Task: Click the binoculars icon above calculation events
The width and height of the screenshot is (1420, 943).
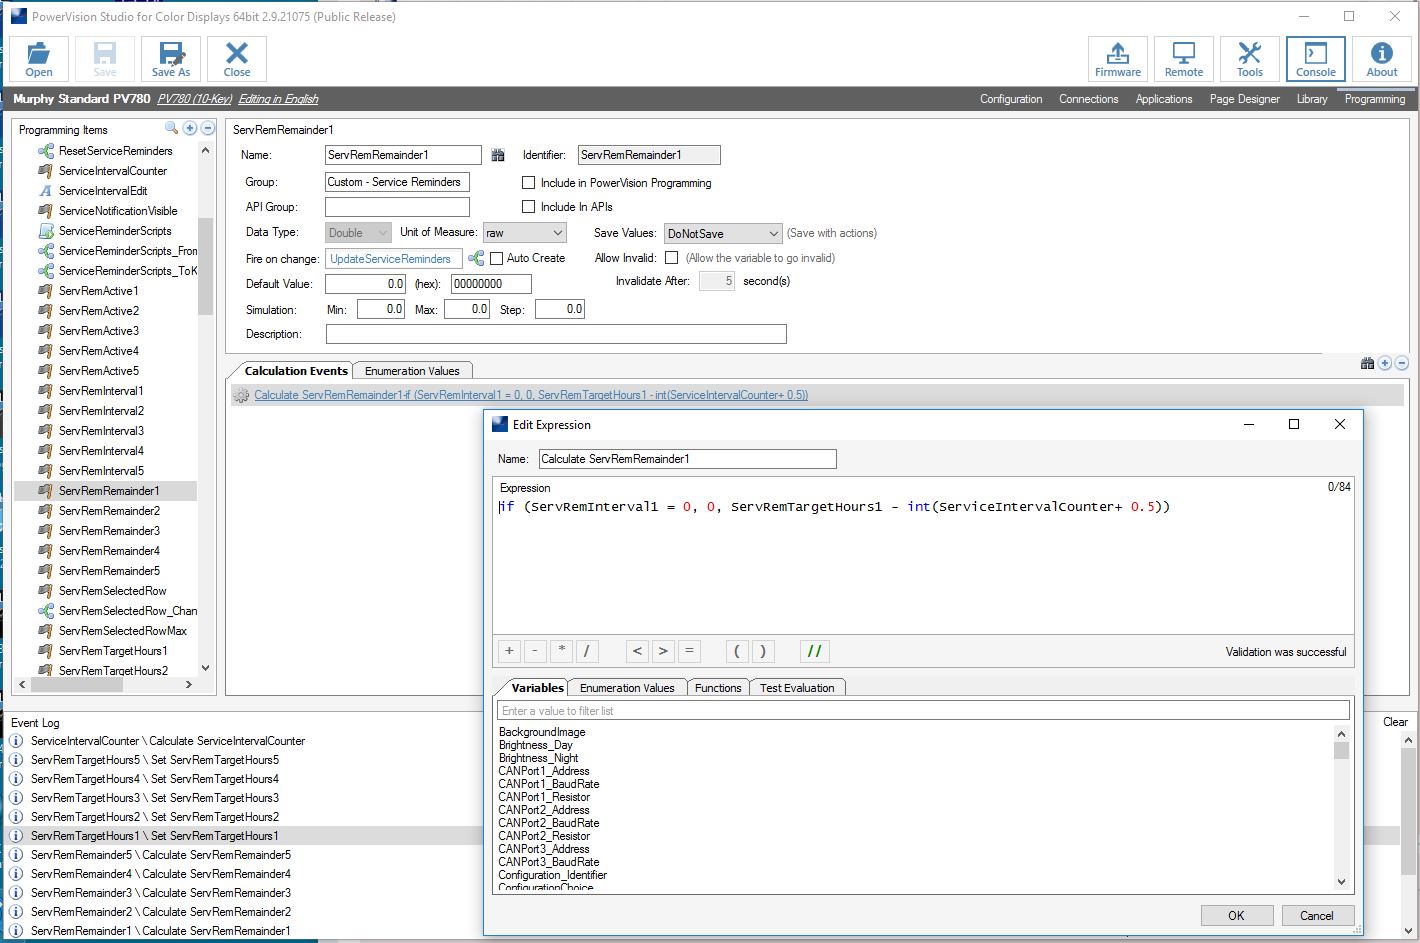Action: pos(1367,363)
